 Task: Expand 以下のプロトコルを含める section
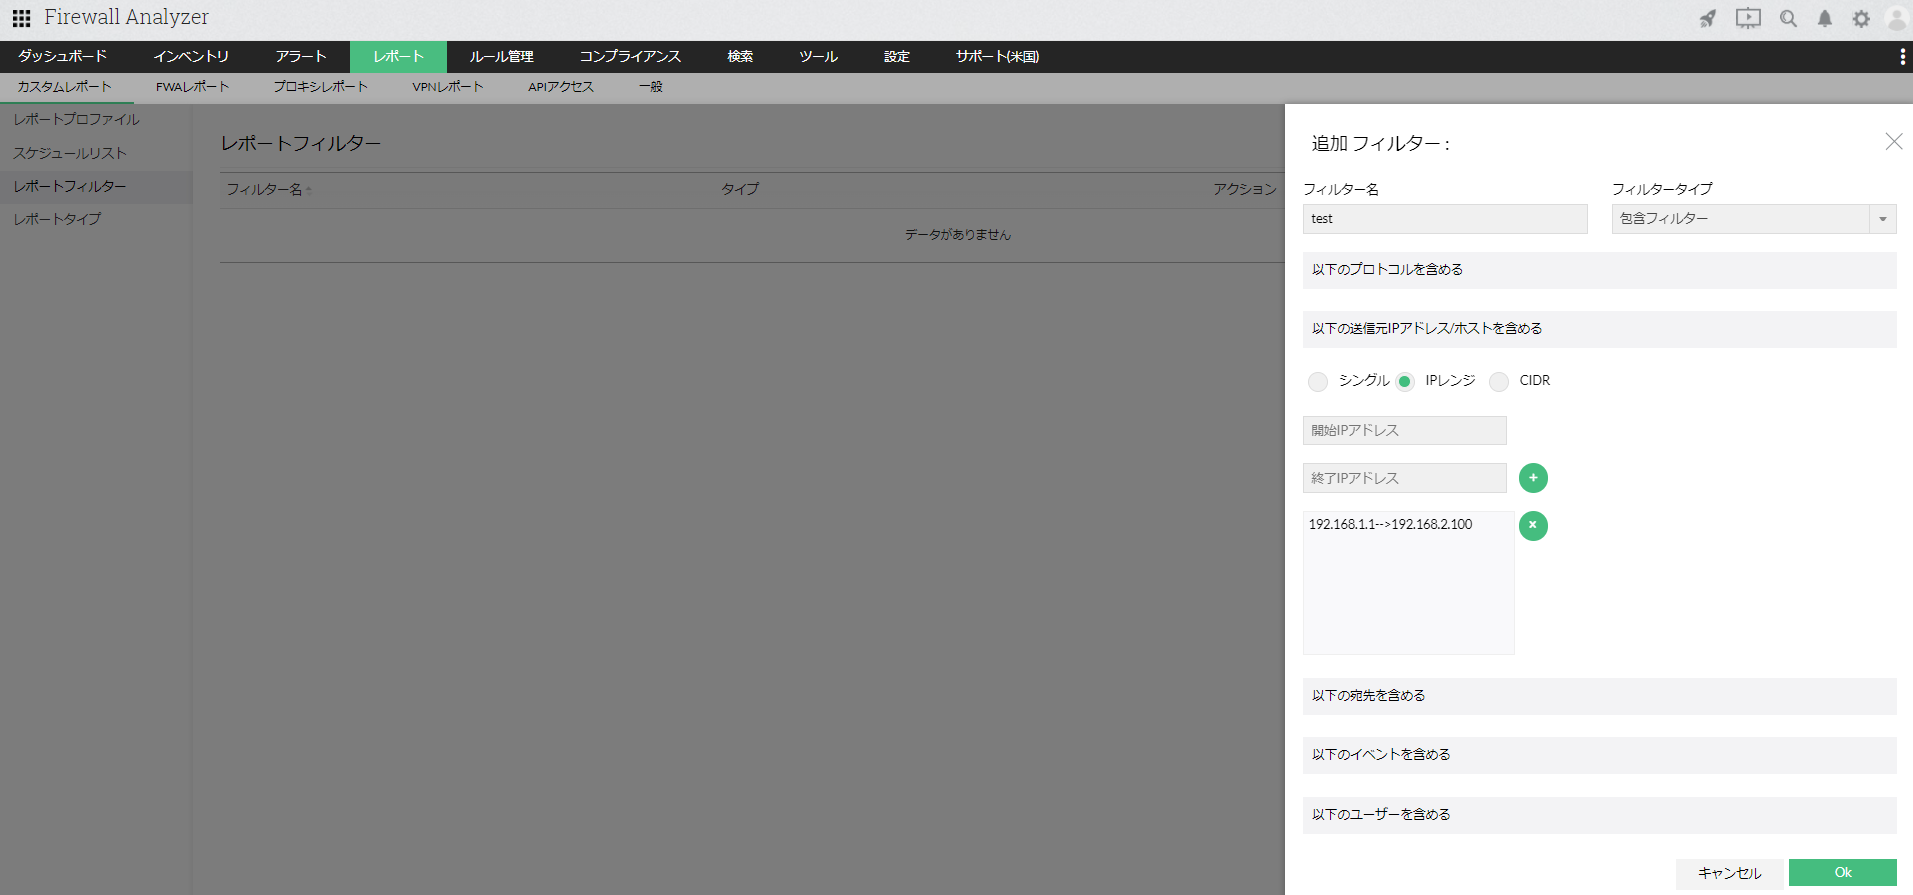click(1600, 270)
